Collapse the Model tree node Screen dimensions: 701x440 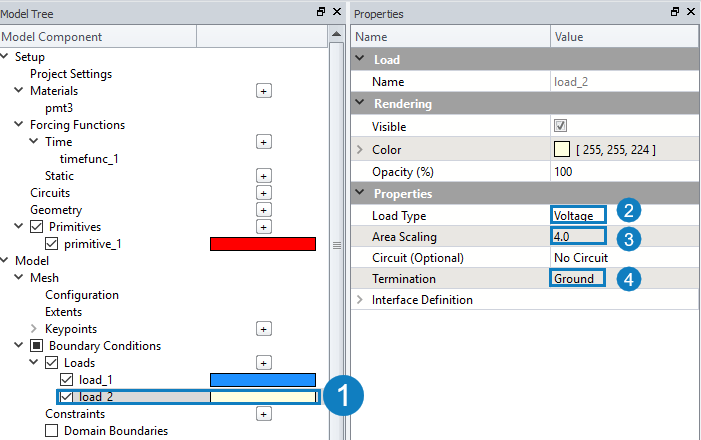pyautogui.click(x=4, y=260)
